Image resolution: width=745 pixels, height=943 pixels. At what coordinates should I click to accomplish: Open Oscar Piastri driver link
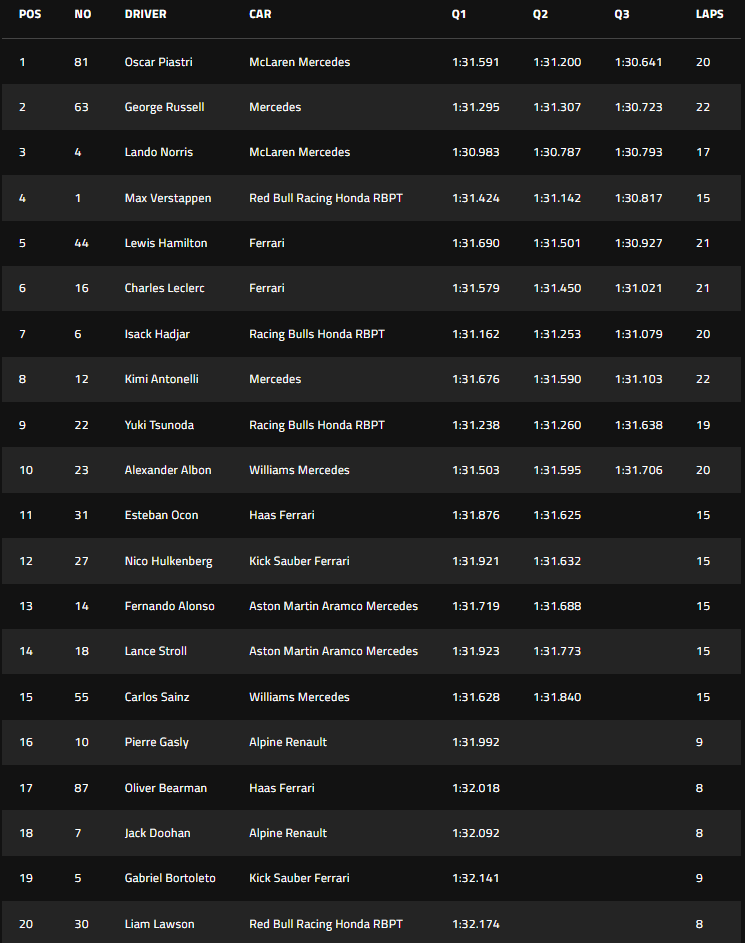158,62
